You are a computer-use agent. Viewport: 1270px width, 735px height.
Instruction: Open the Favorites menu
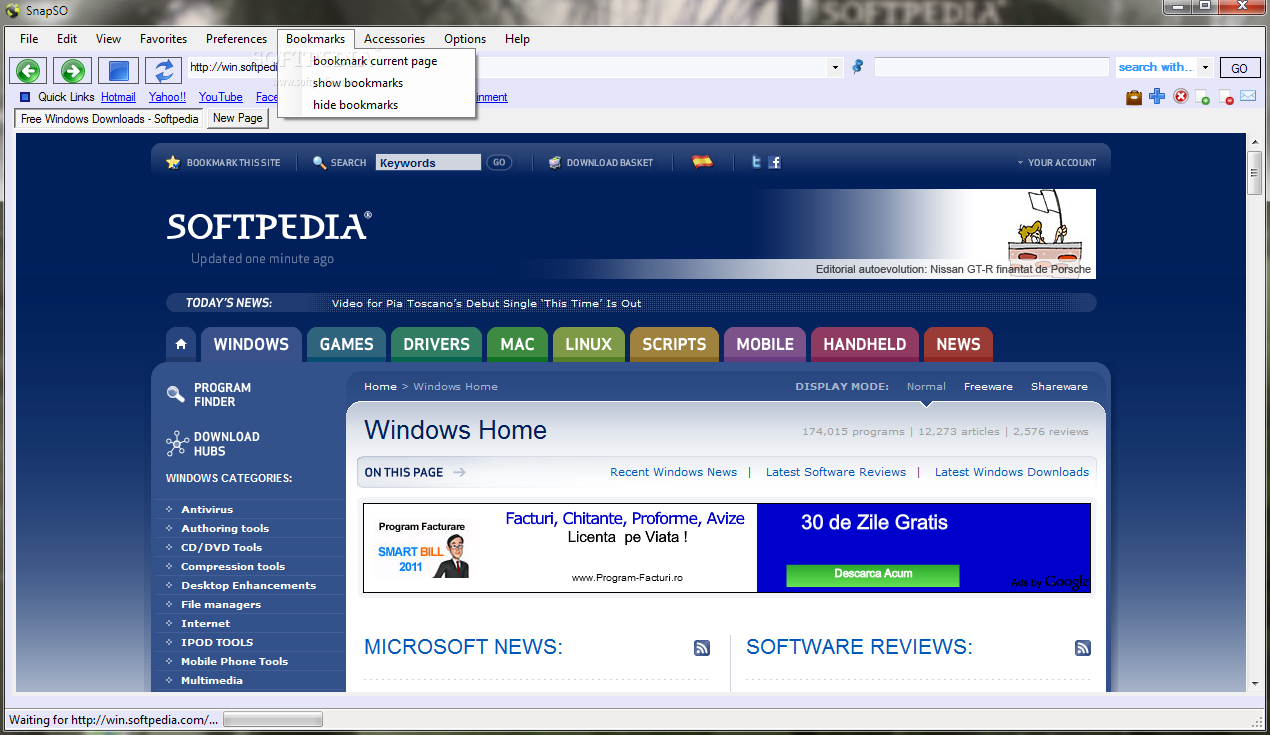(163, 39)
